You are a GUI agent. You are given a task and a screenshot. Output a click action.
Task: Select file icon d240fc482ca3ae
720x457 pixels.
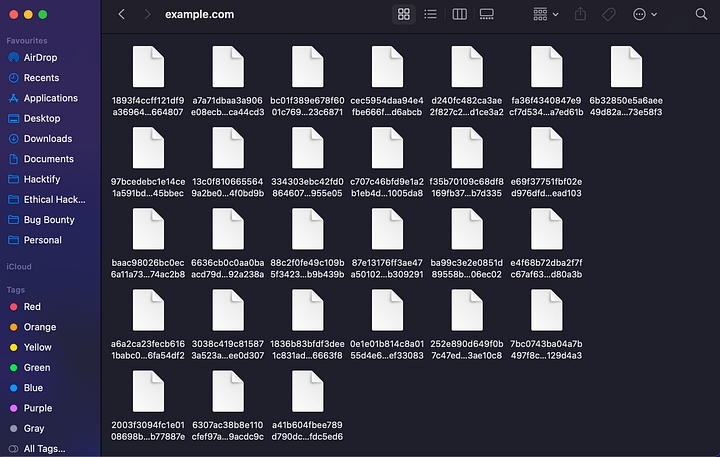tap(467, 67)
